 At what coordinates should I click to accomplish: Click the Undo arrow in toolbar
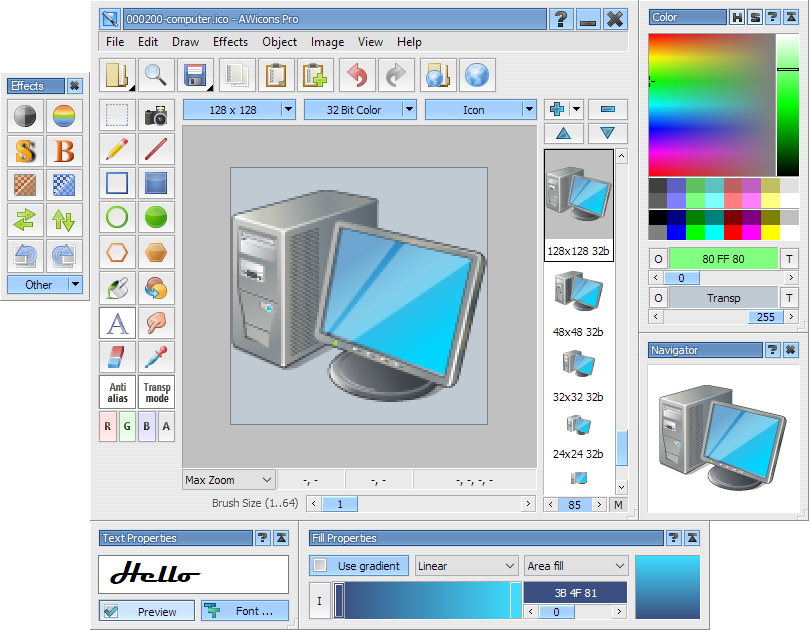[357, 75]
